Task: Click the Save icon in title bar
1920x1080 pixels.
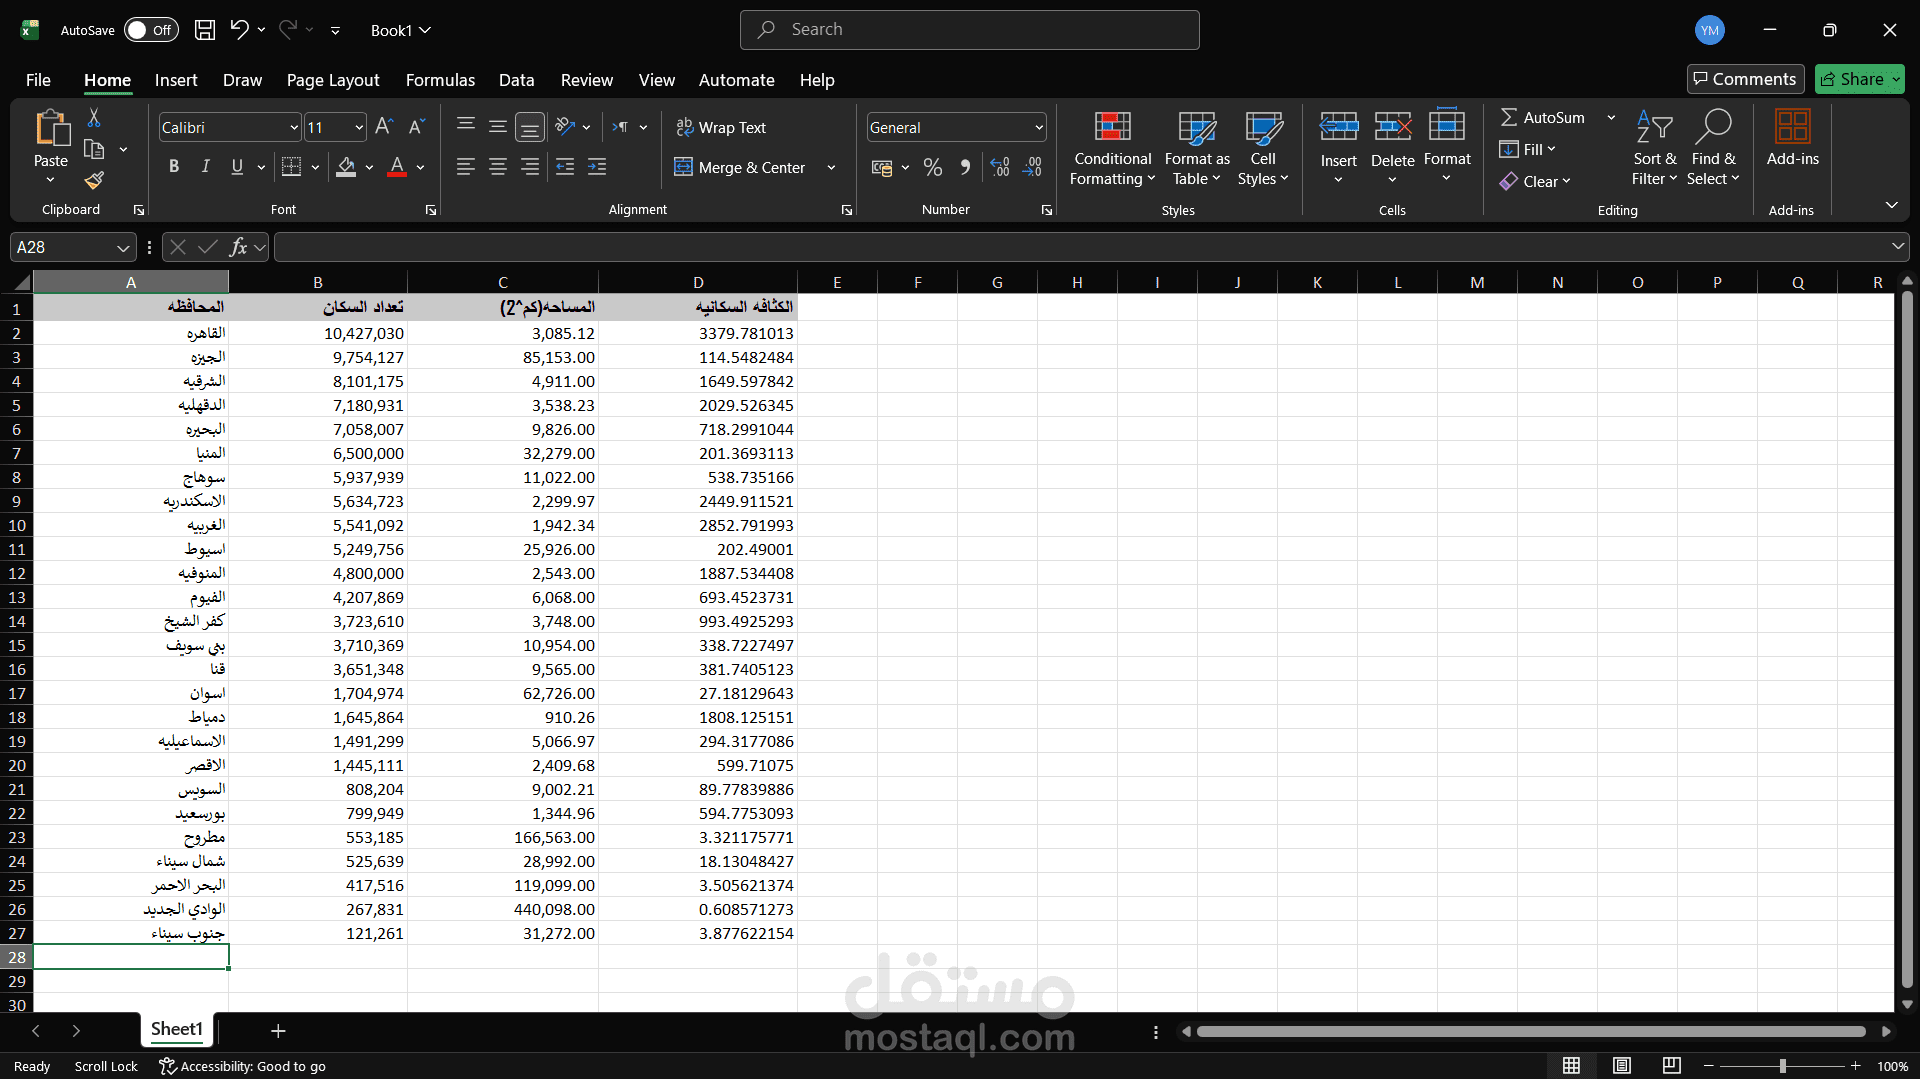Action: [x=205, y=30]
